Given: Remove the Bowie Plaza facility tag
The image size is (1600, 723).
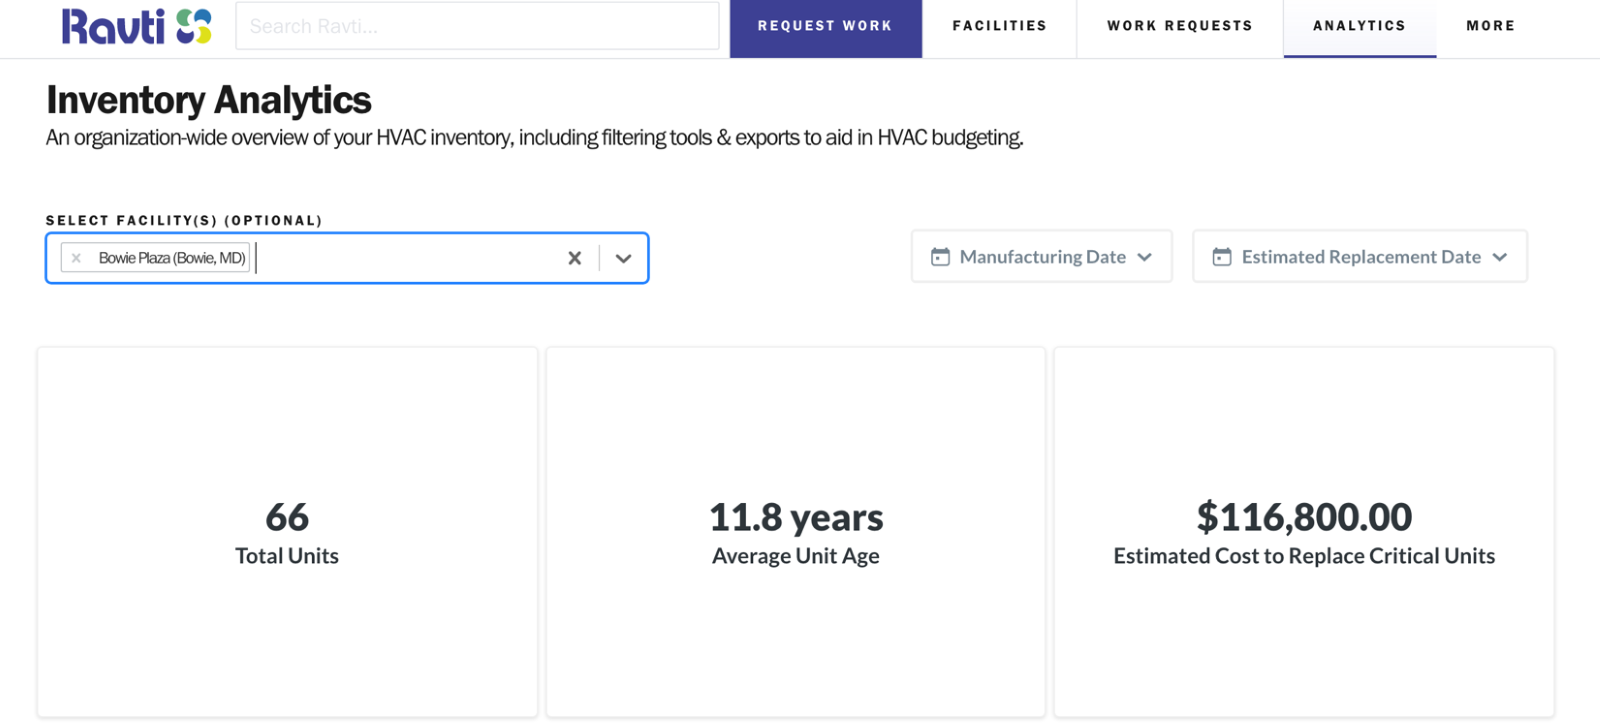Looking at the screenshot, I should (76, 258).
